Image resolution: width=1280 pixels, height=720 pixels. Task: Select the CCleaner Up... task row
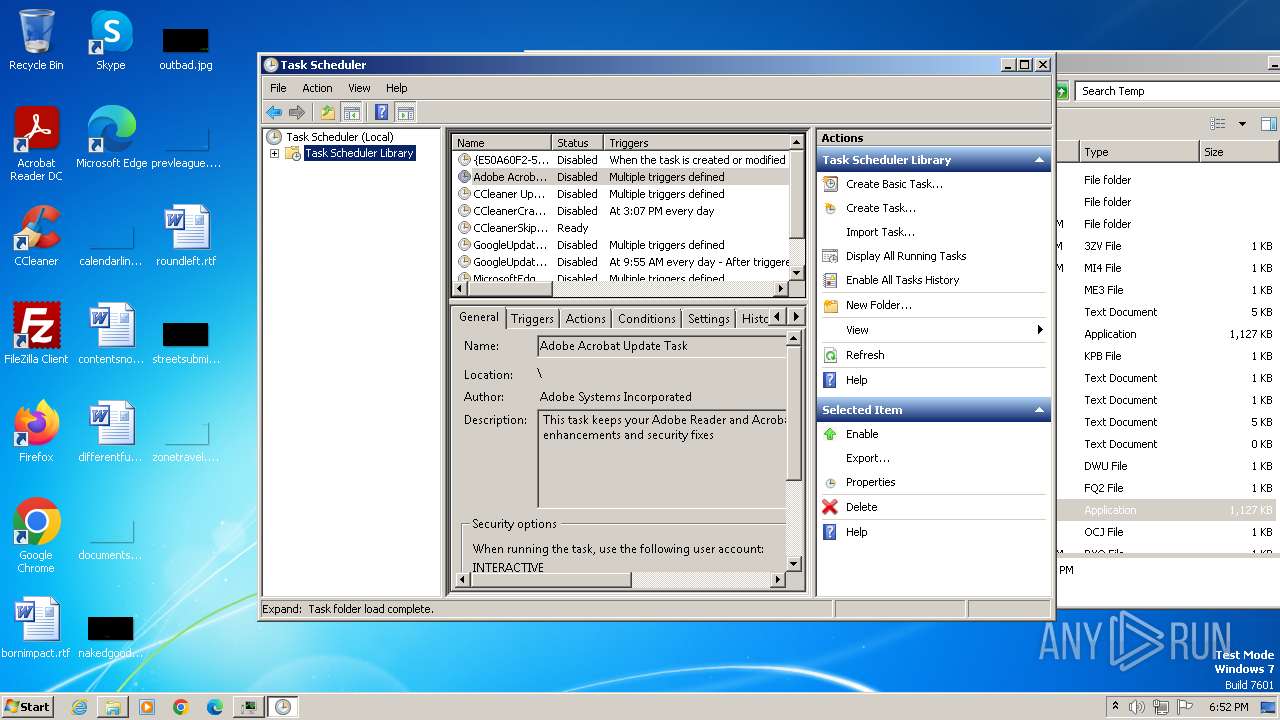point(621,194)
